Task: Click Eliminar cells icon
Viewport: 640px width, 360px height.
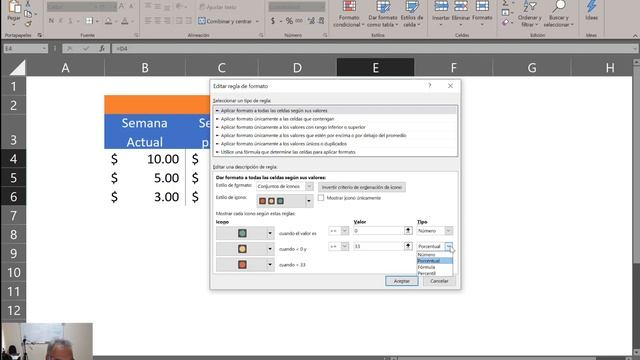Action: 461,6
